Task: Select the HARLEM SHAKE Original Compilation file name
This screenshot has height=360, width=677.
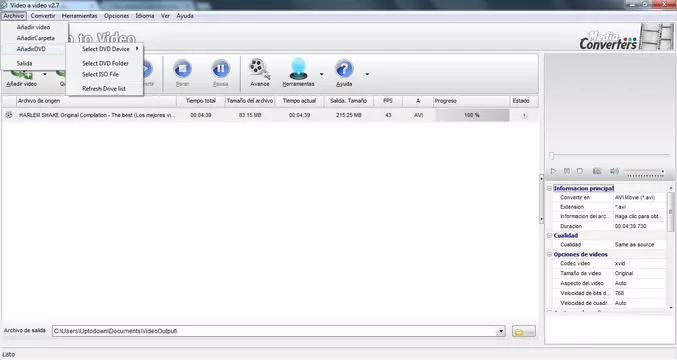Action: pyautogui.click(x=97, y=115)
